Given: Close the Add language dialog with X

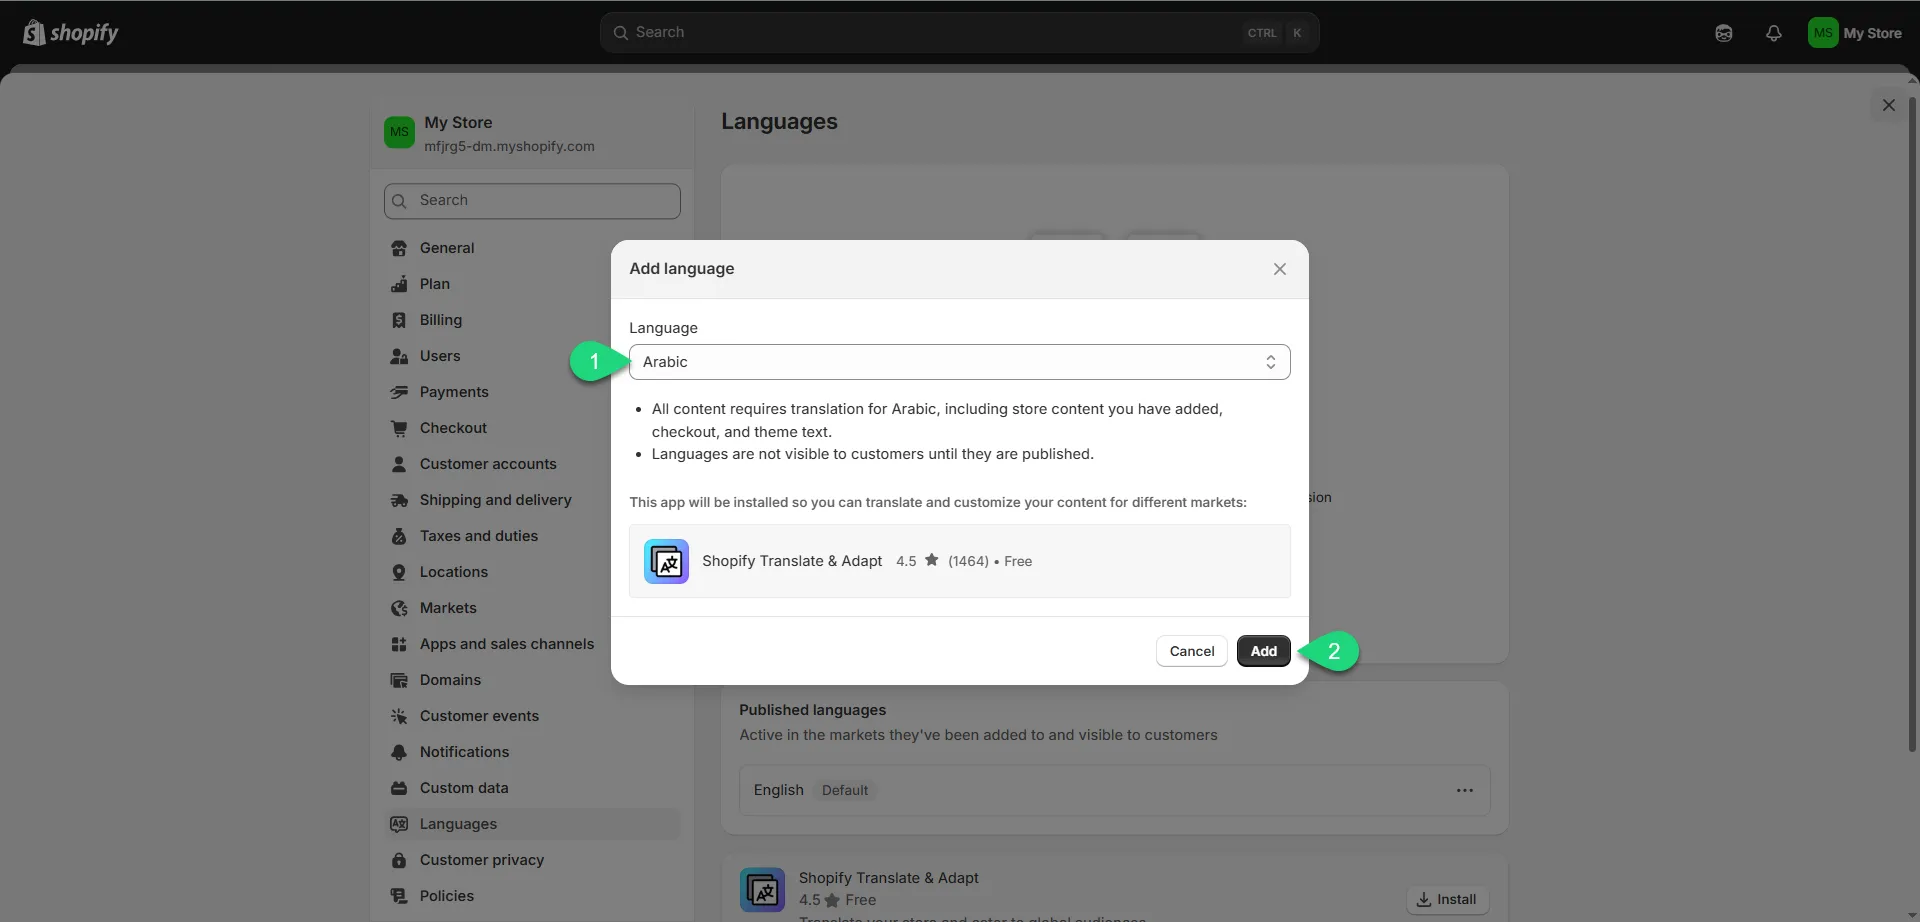Looking at the screenshot, I should (1279, 269).
